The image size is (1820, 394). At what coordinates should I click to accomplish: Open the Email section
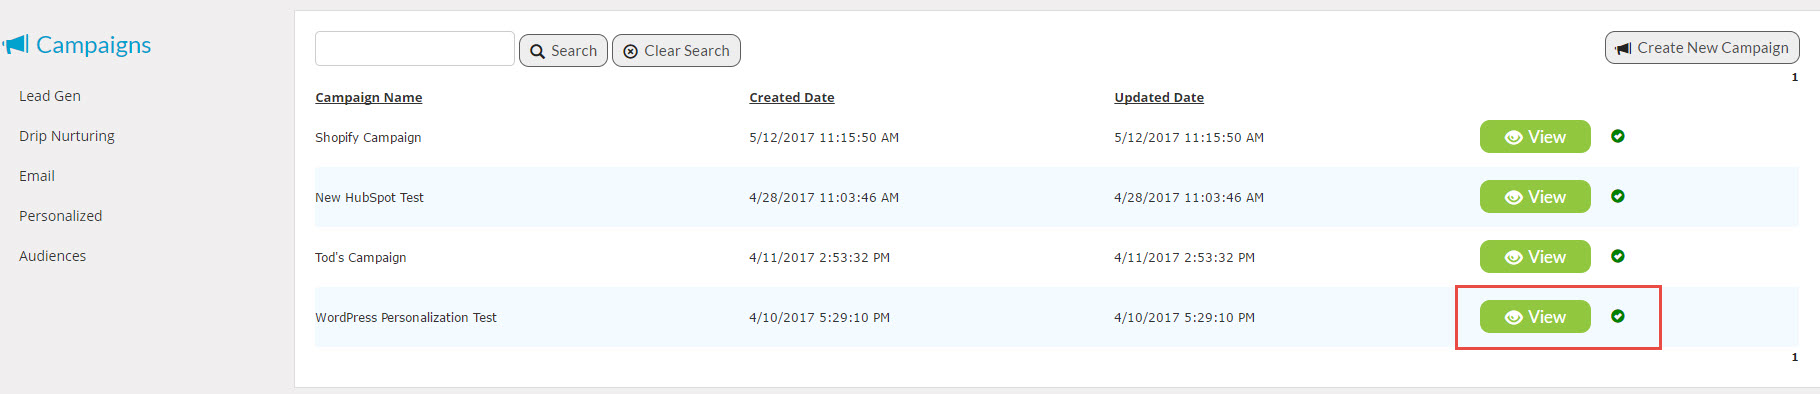click(37, 176)
